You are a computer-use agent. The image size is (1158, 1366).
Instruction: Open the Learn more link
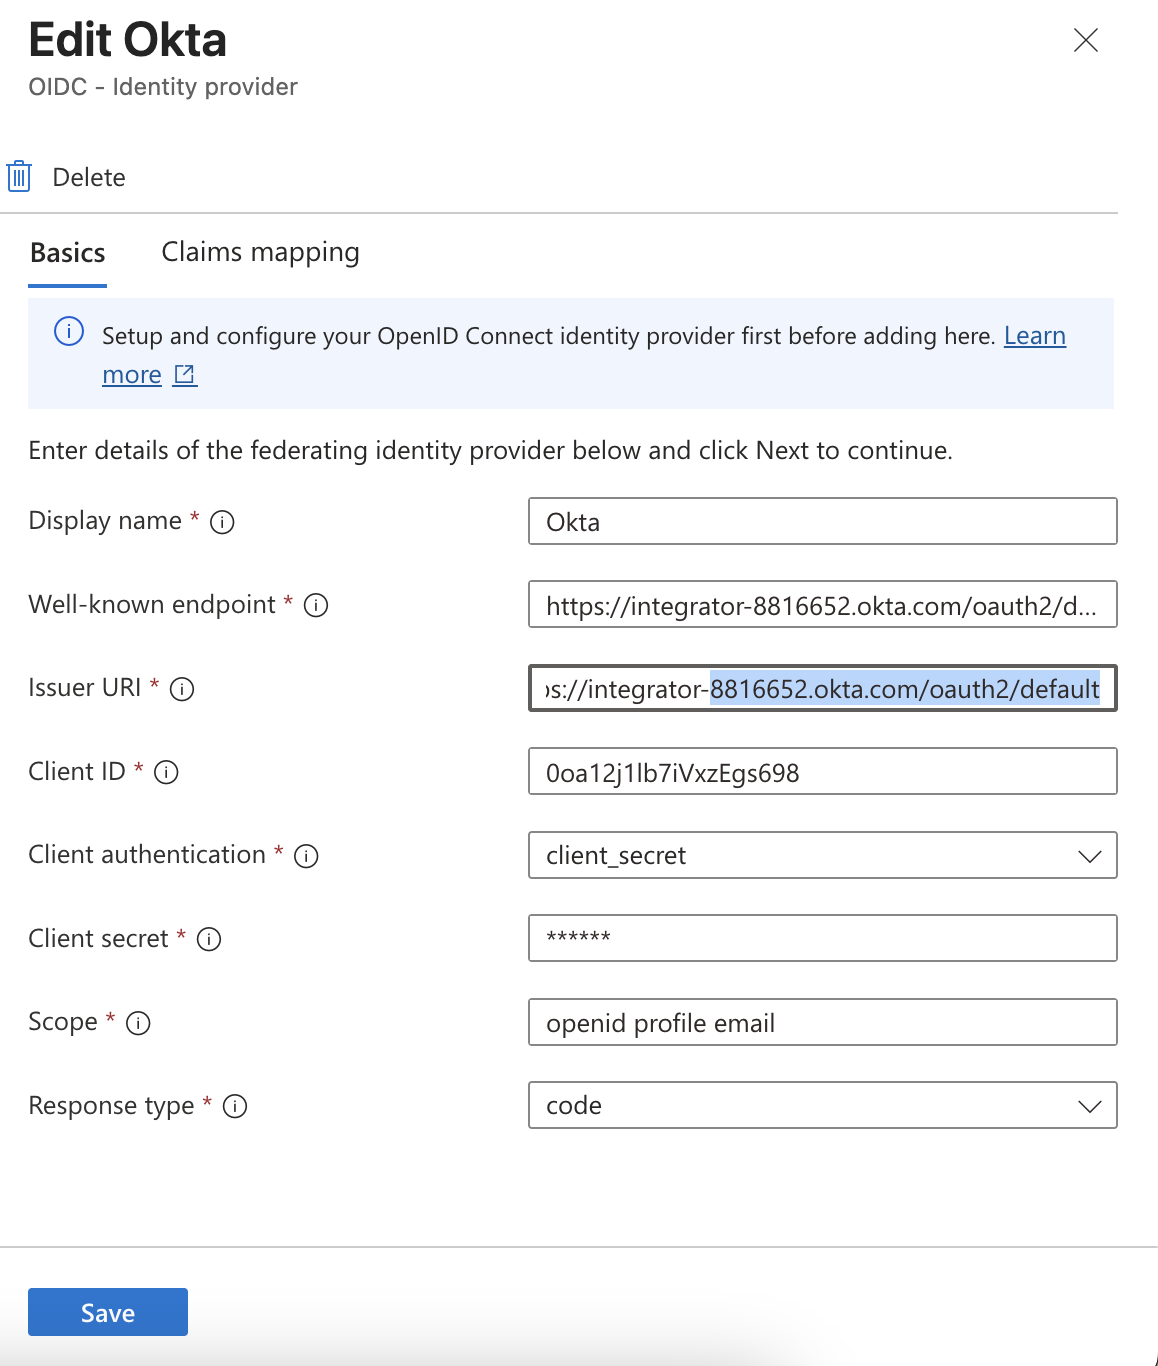point(1035,336)
